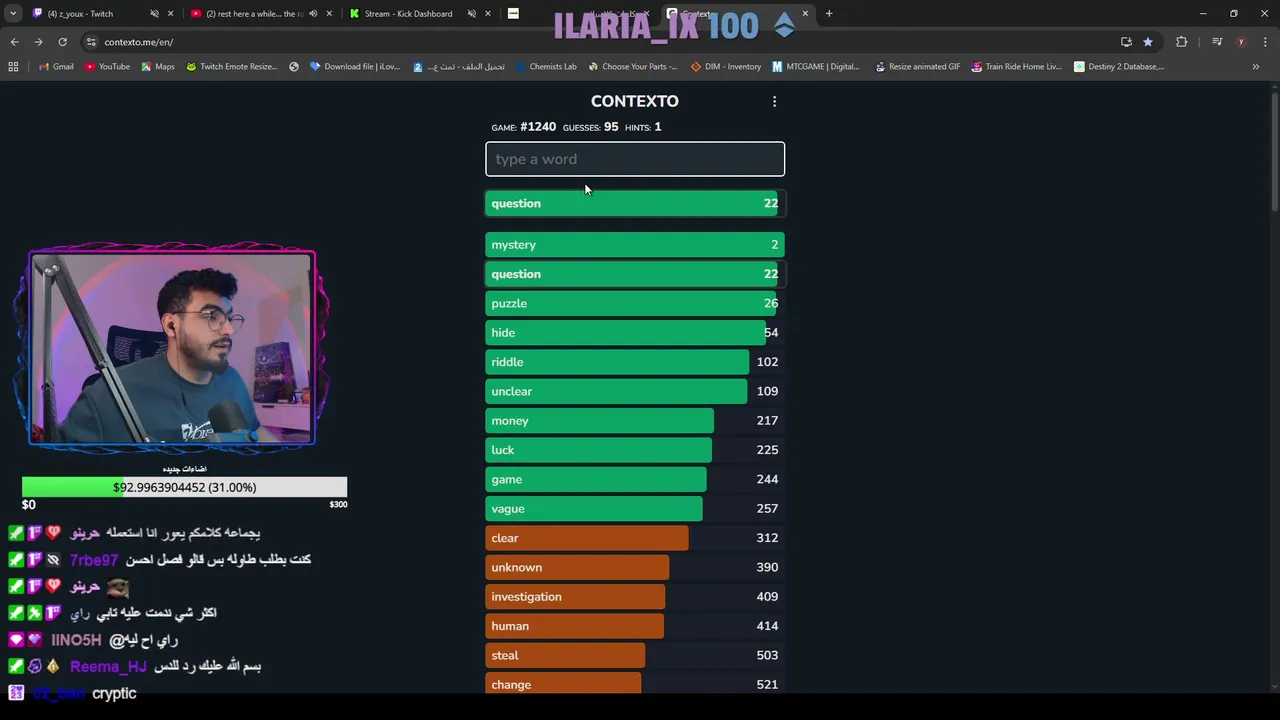Open the Chrome three-dot menu

click(1264, 42)
